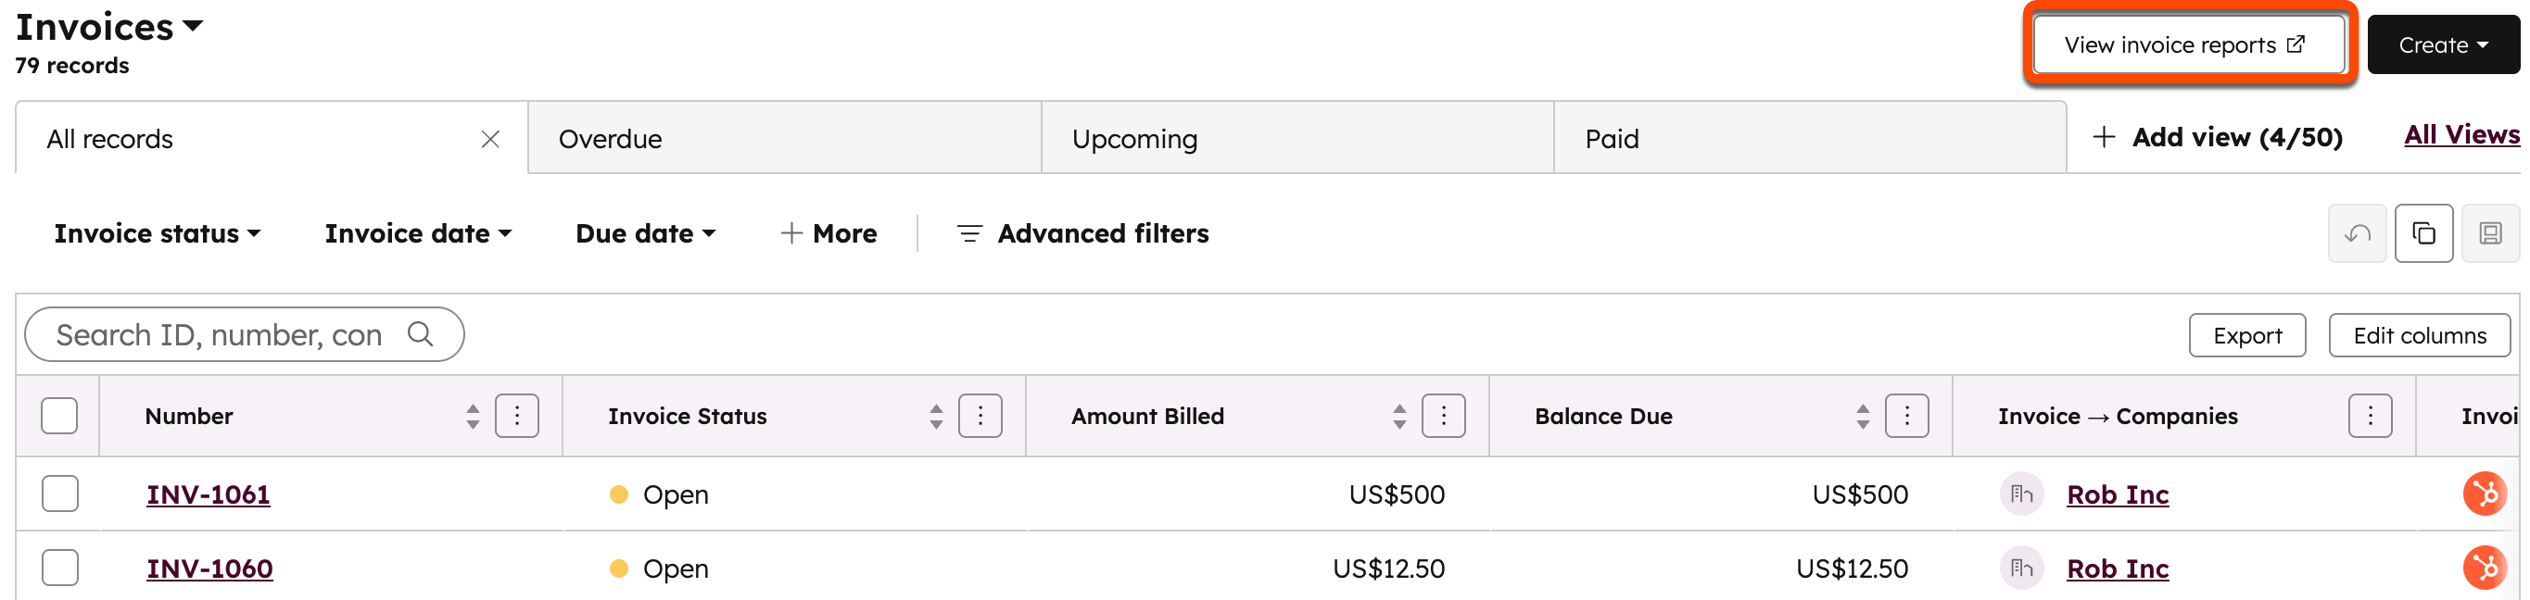Screen dimensions: 2530x600
Task: Open the INV-1061 invoice link
Action: click(x=208, y=494)
